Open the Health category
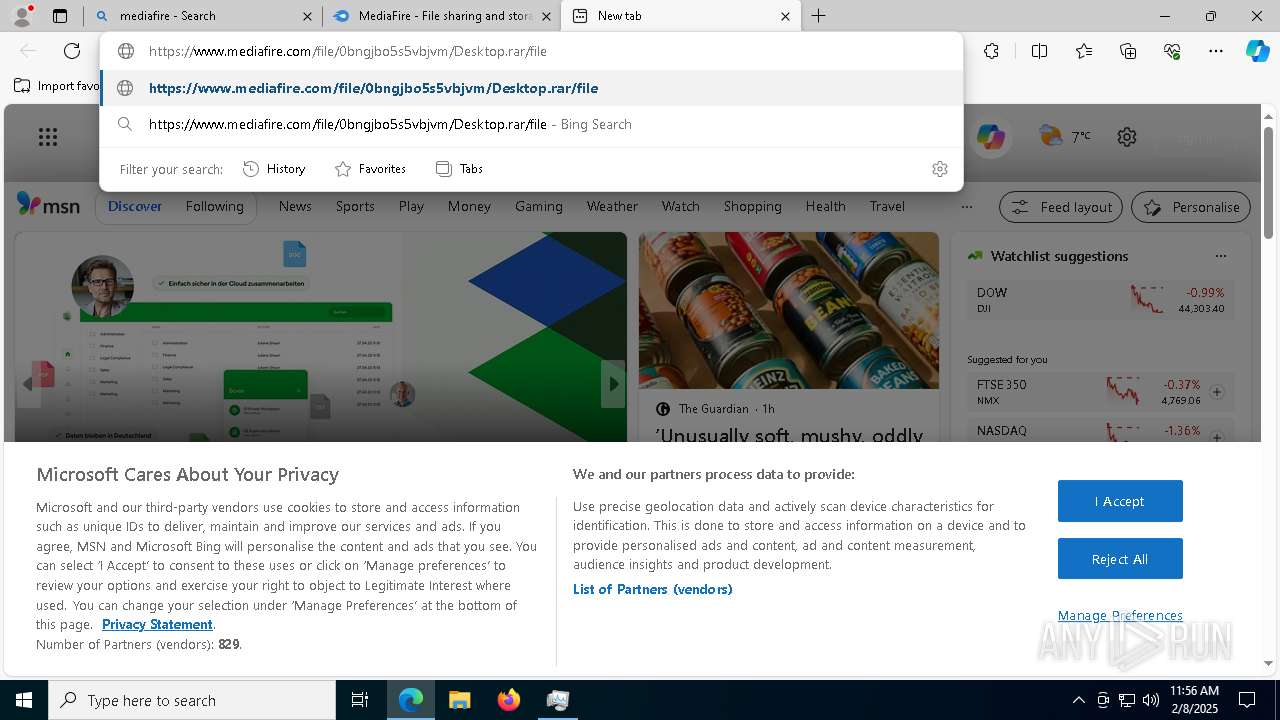This screenshot has height=720, width=1280. click(x=825, y=206)
